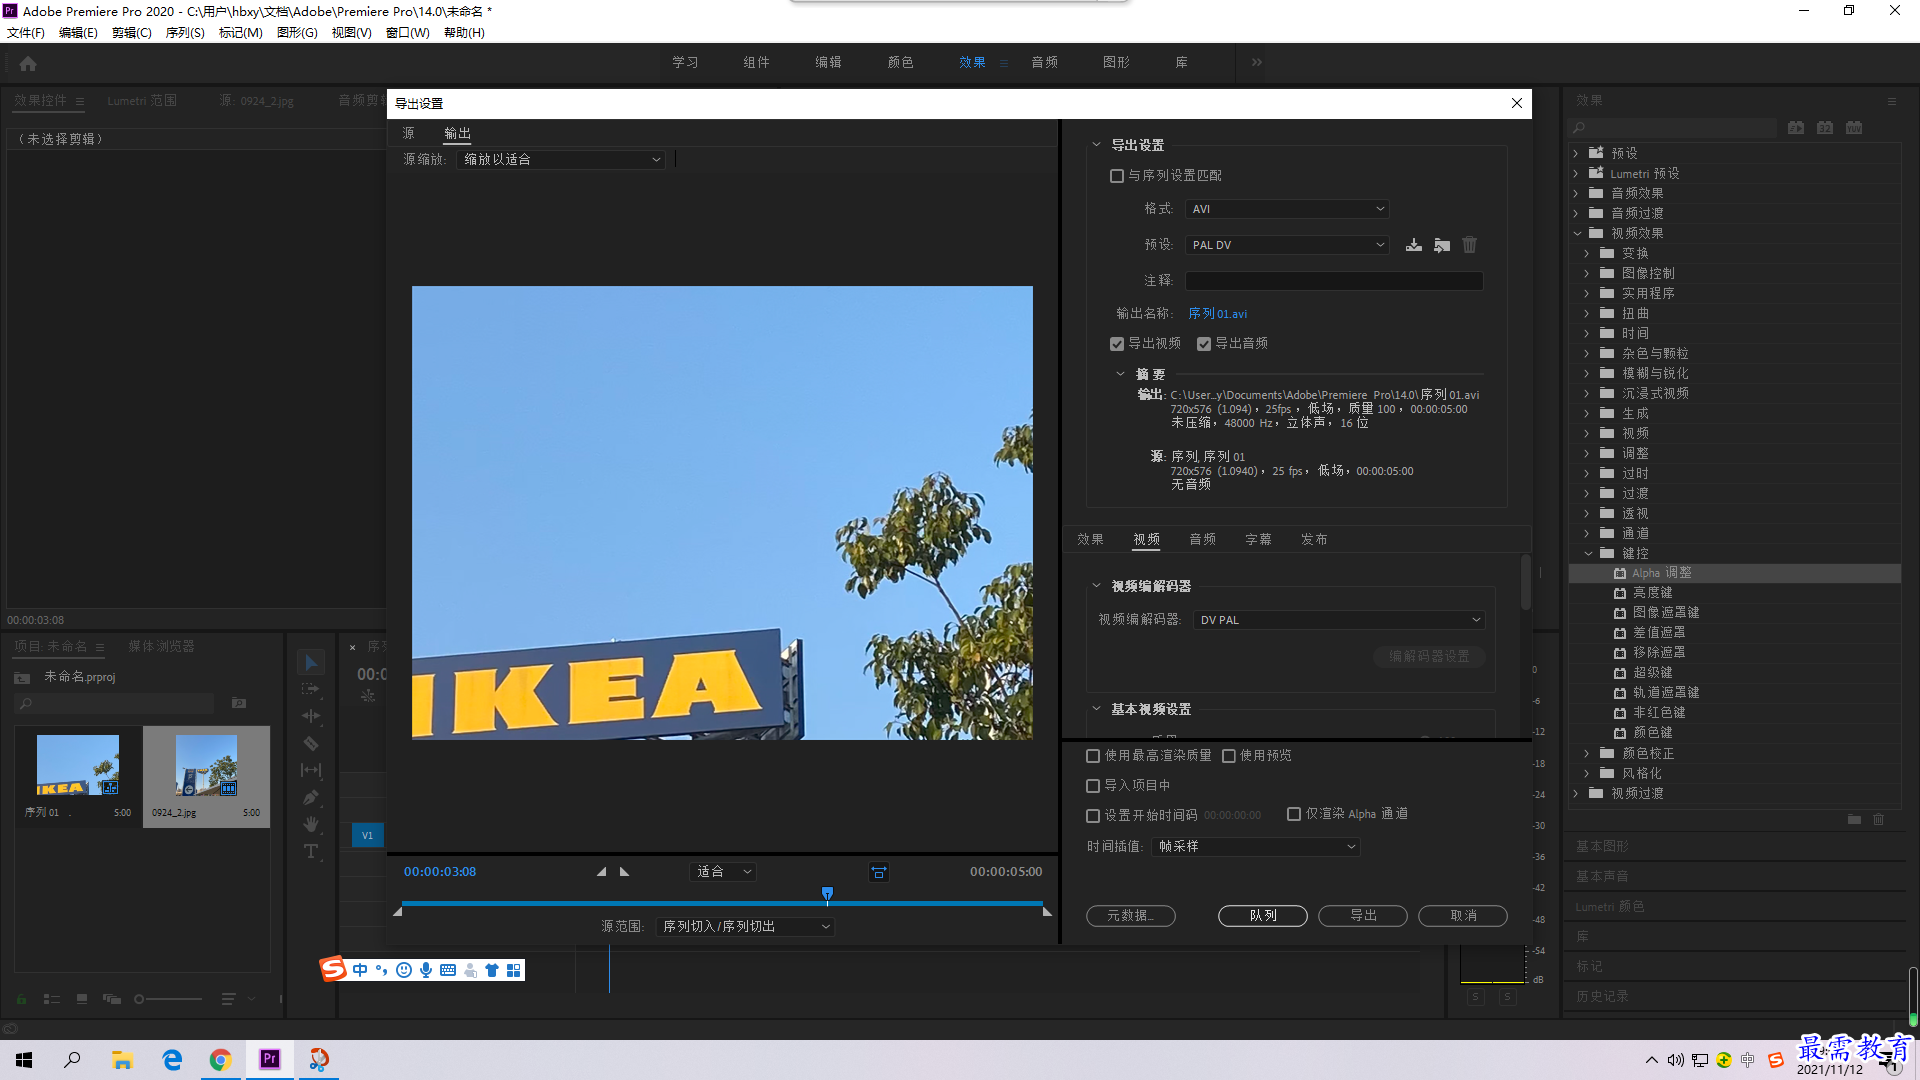The image size is (1920, 1080).
Task: Switch to the Captions tab
Action: tap(1258, 540)
